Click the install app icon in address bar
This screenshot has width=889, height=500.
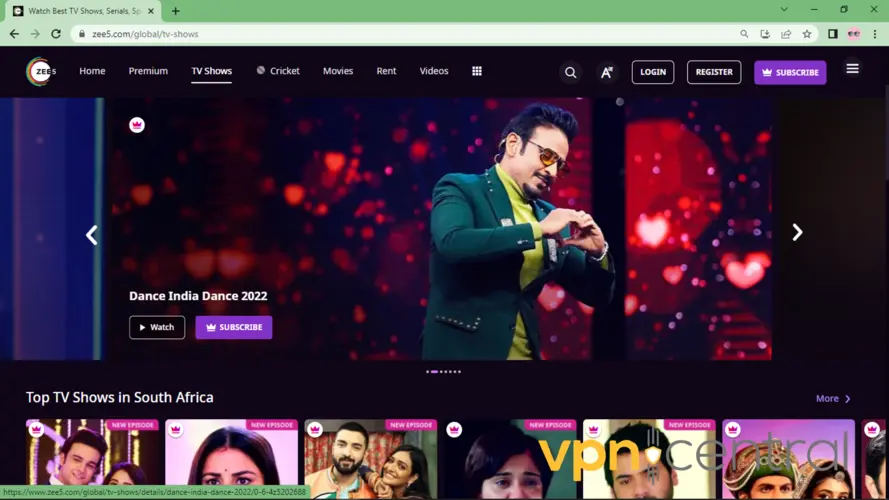[x=765, y=34]
